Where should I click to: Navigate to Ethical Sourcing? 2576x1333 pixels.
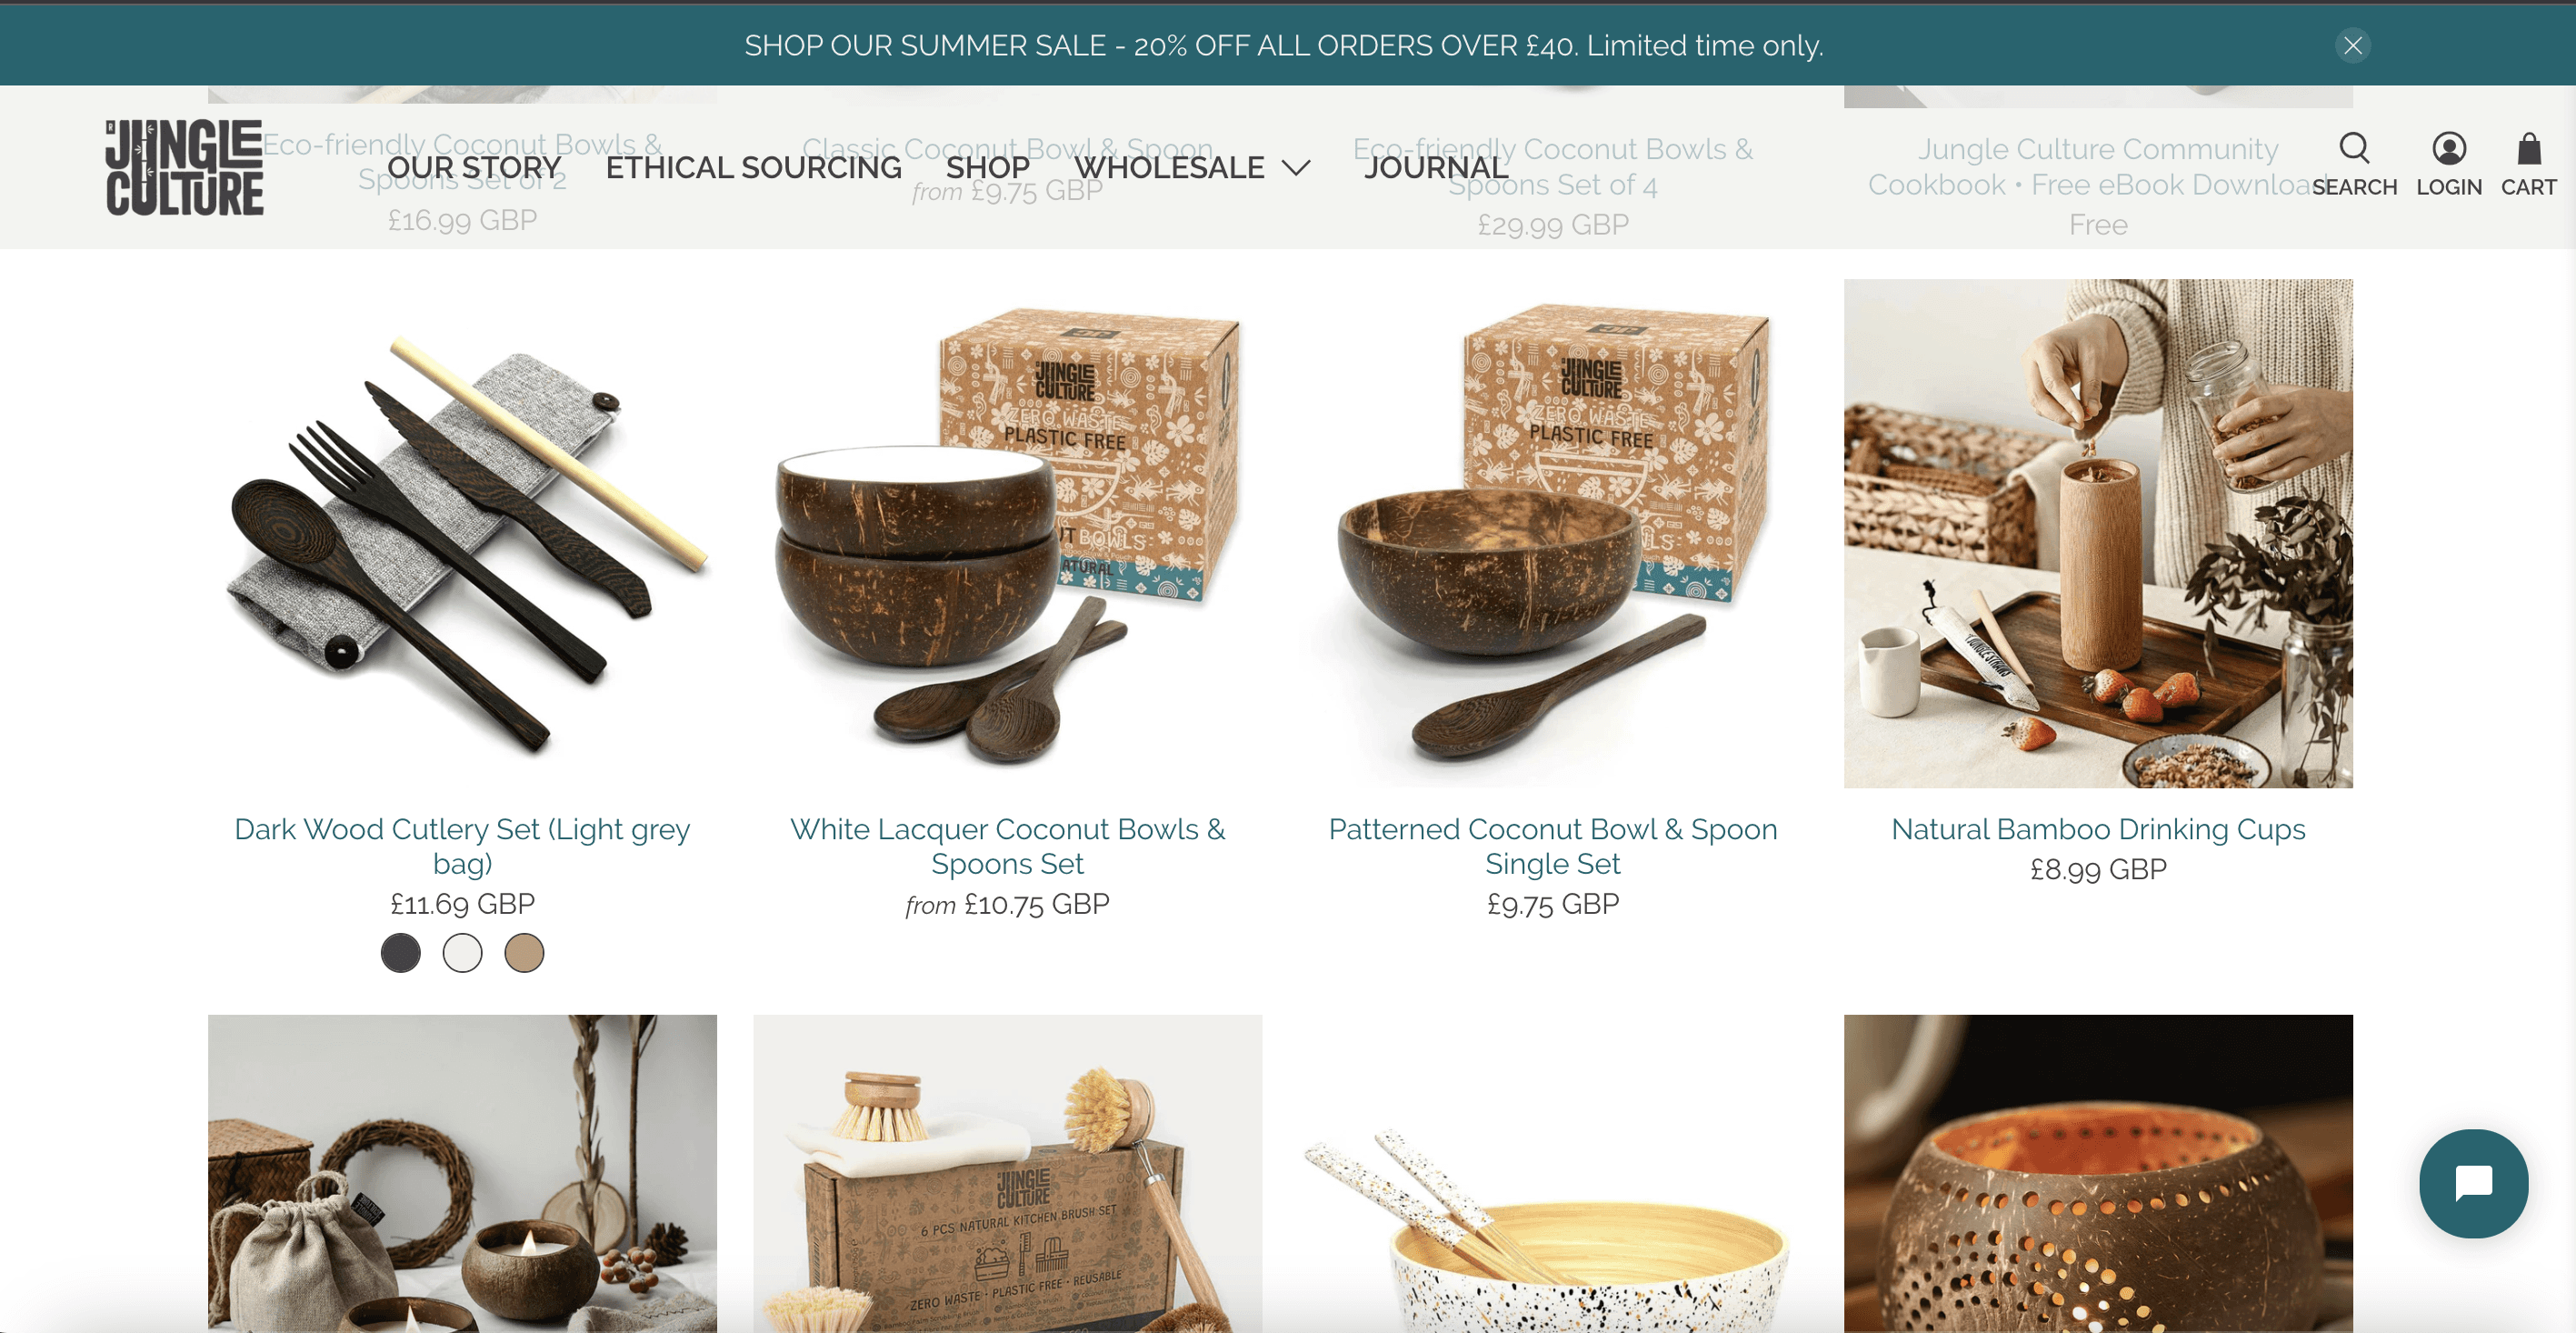(753, 167)
